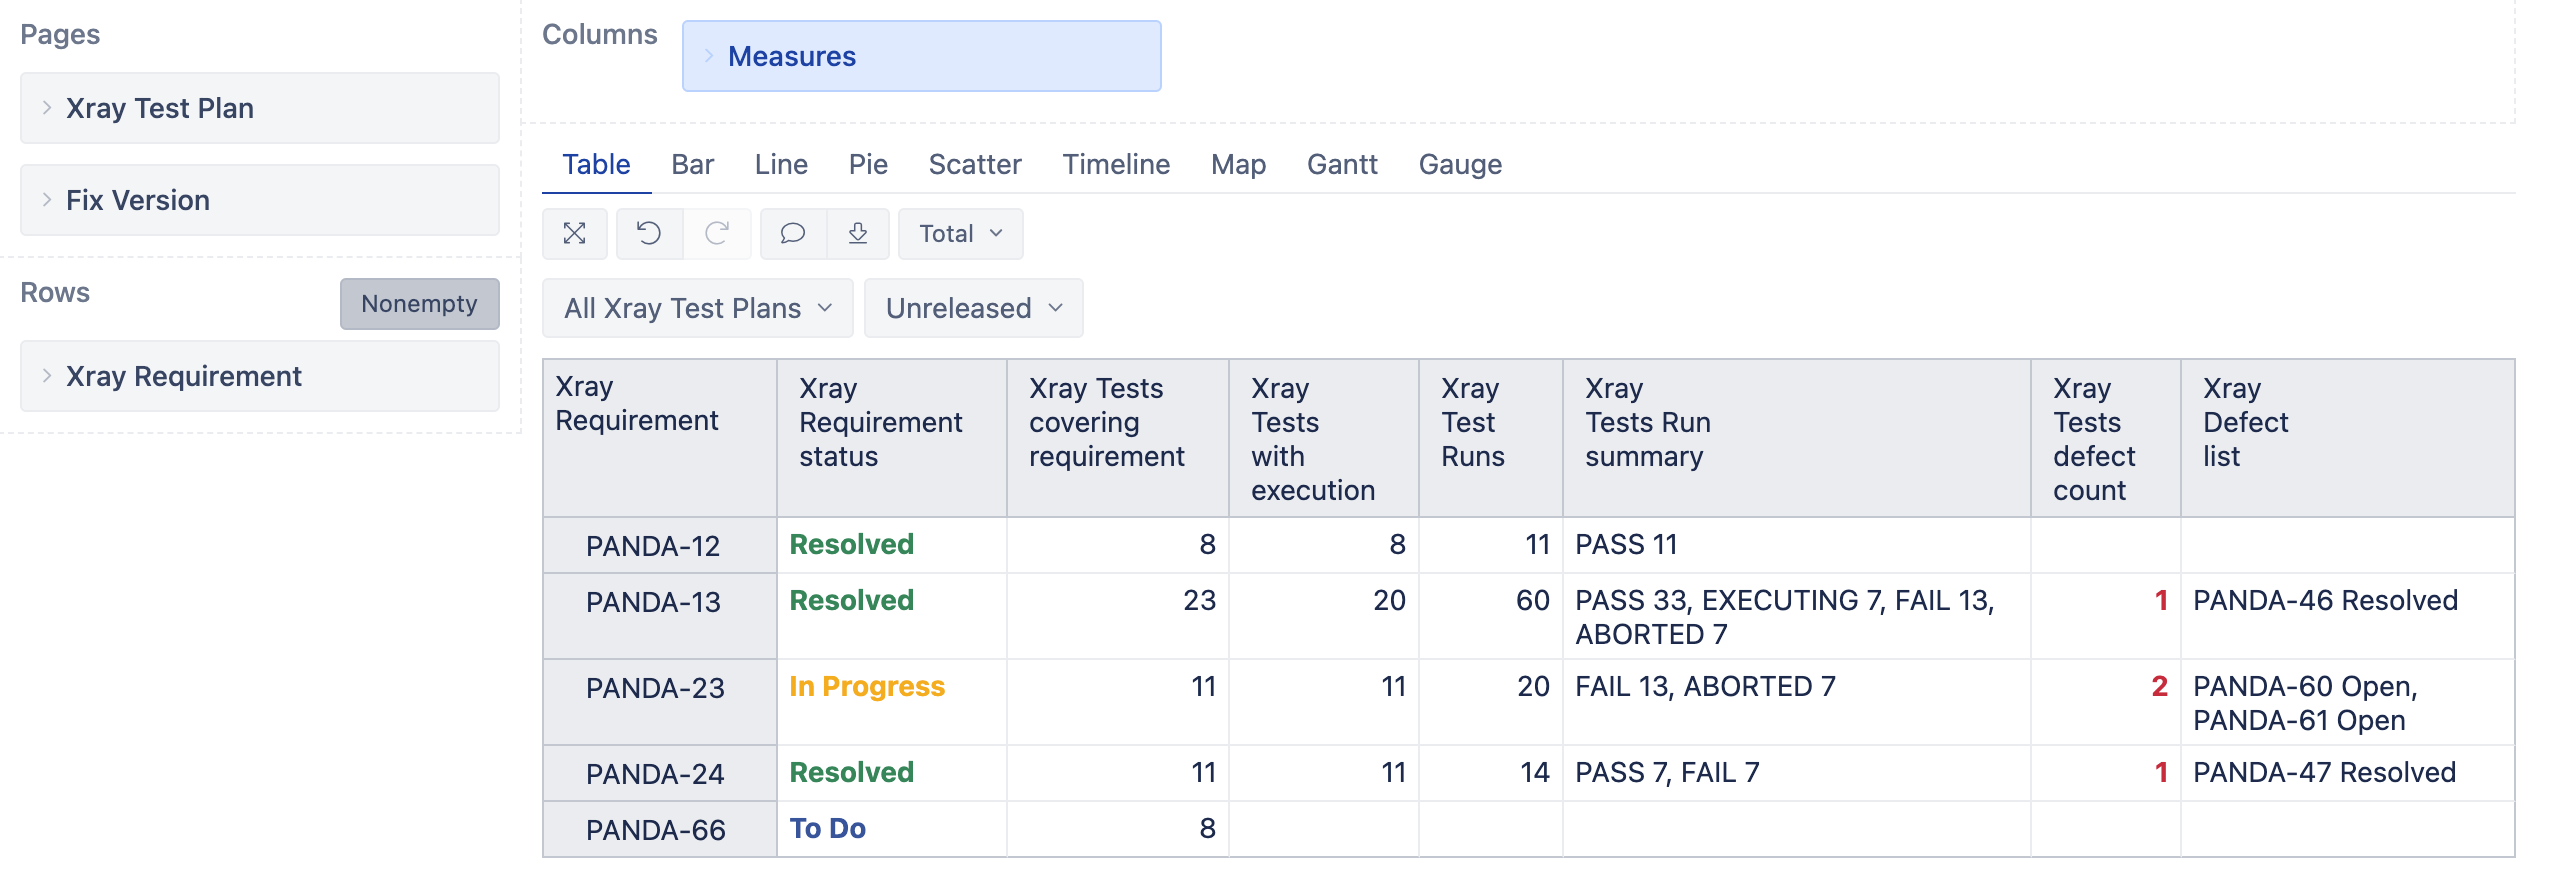Switch to the Scatter chart tab
The image size is (2556, 896).
pos(975,164)
